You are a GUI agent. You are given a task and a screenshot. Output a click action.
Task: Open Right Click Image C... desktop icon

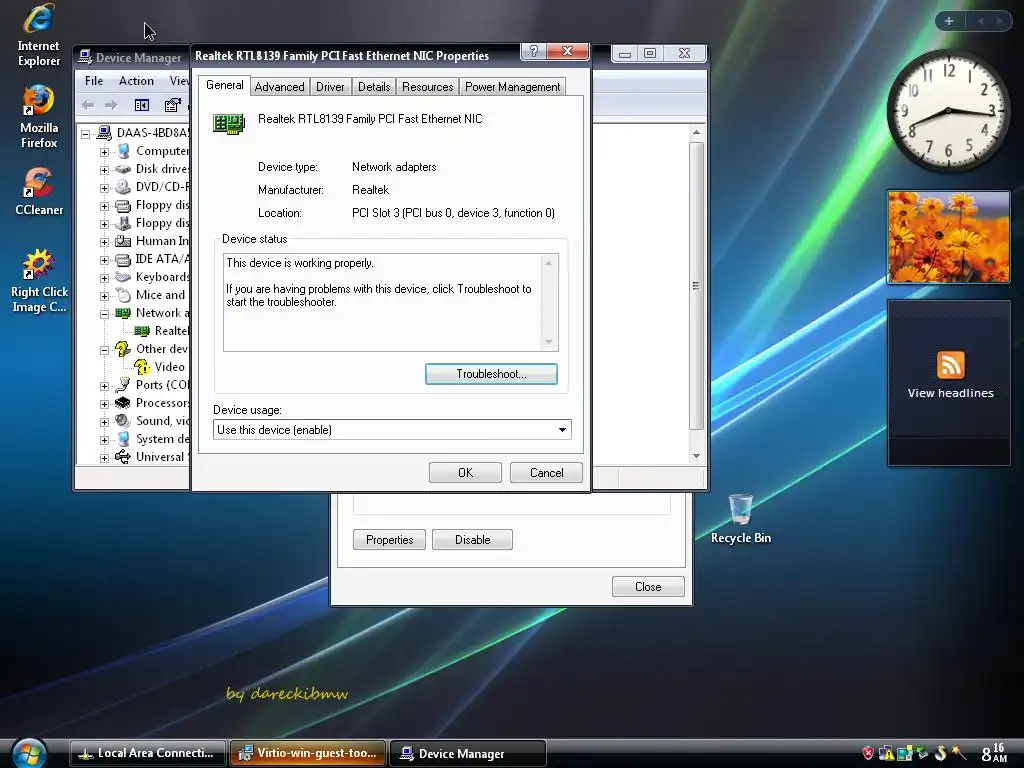(x=39, y=281)
